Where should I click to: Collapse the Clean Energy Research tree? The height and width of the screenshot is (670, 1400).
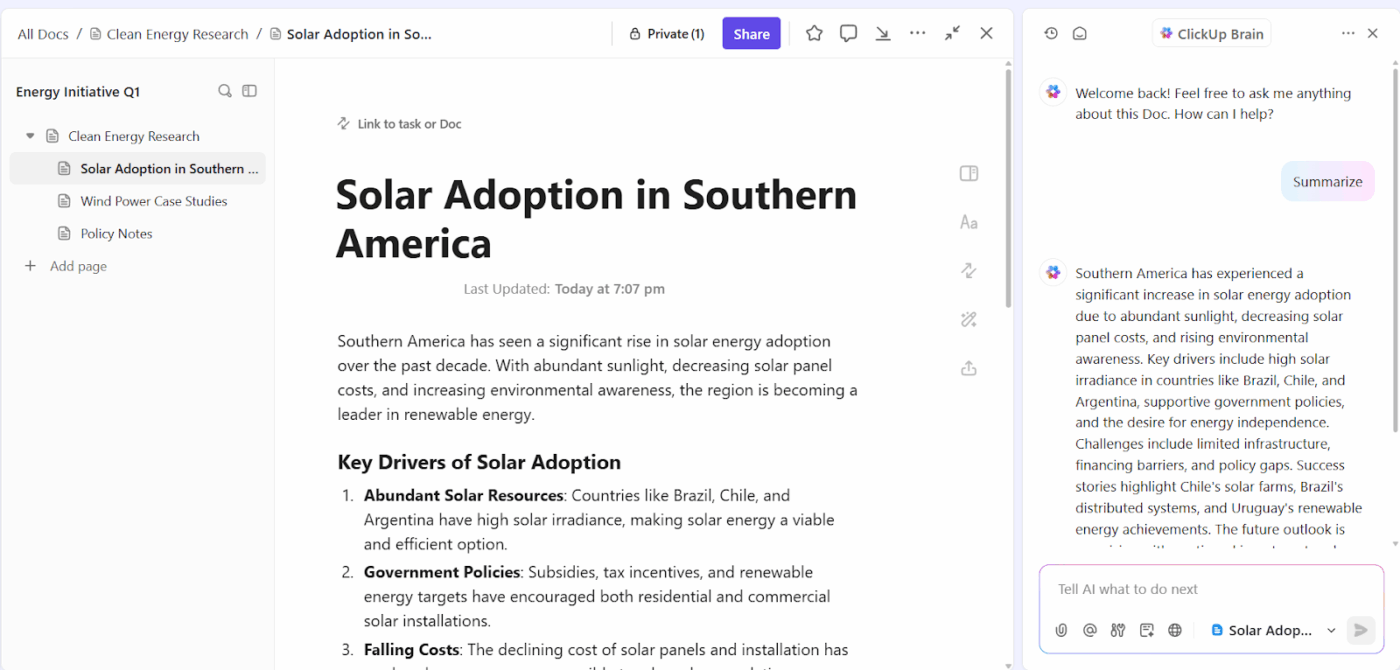(x=29, y=136)
